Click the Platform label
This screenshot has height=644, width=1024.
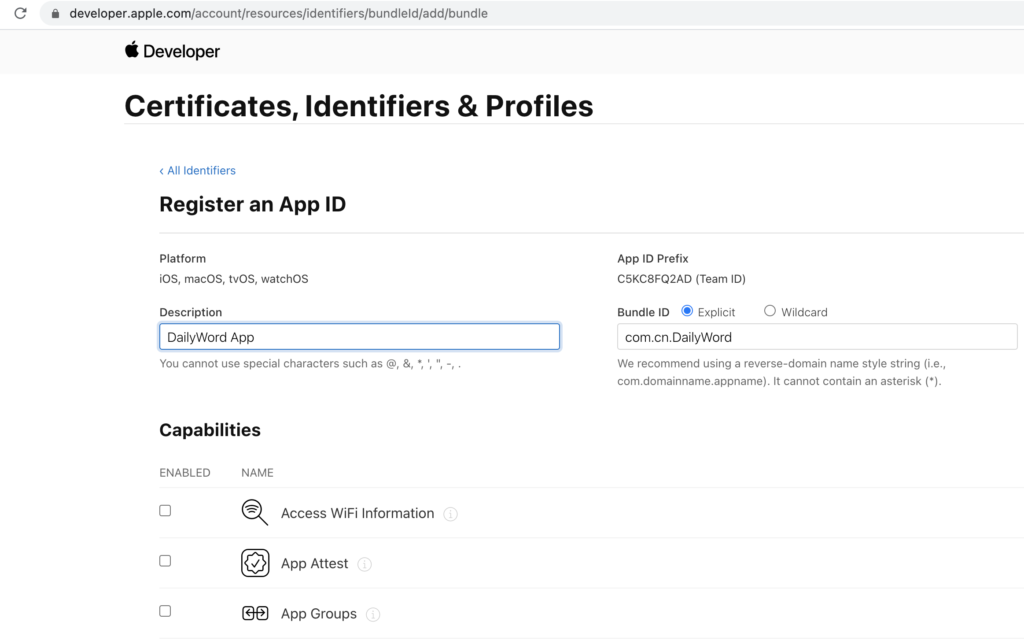point(182,259)
